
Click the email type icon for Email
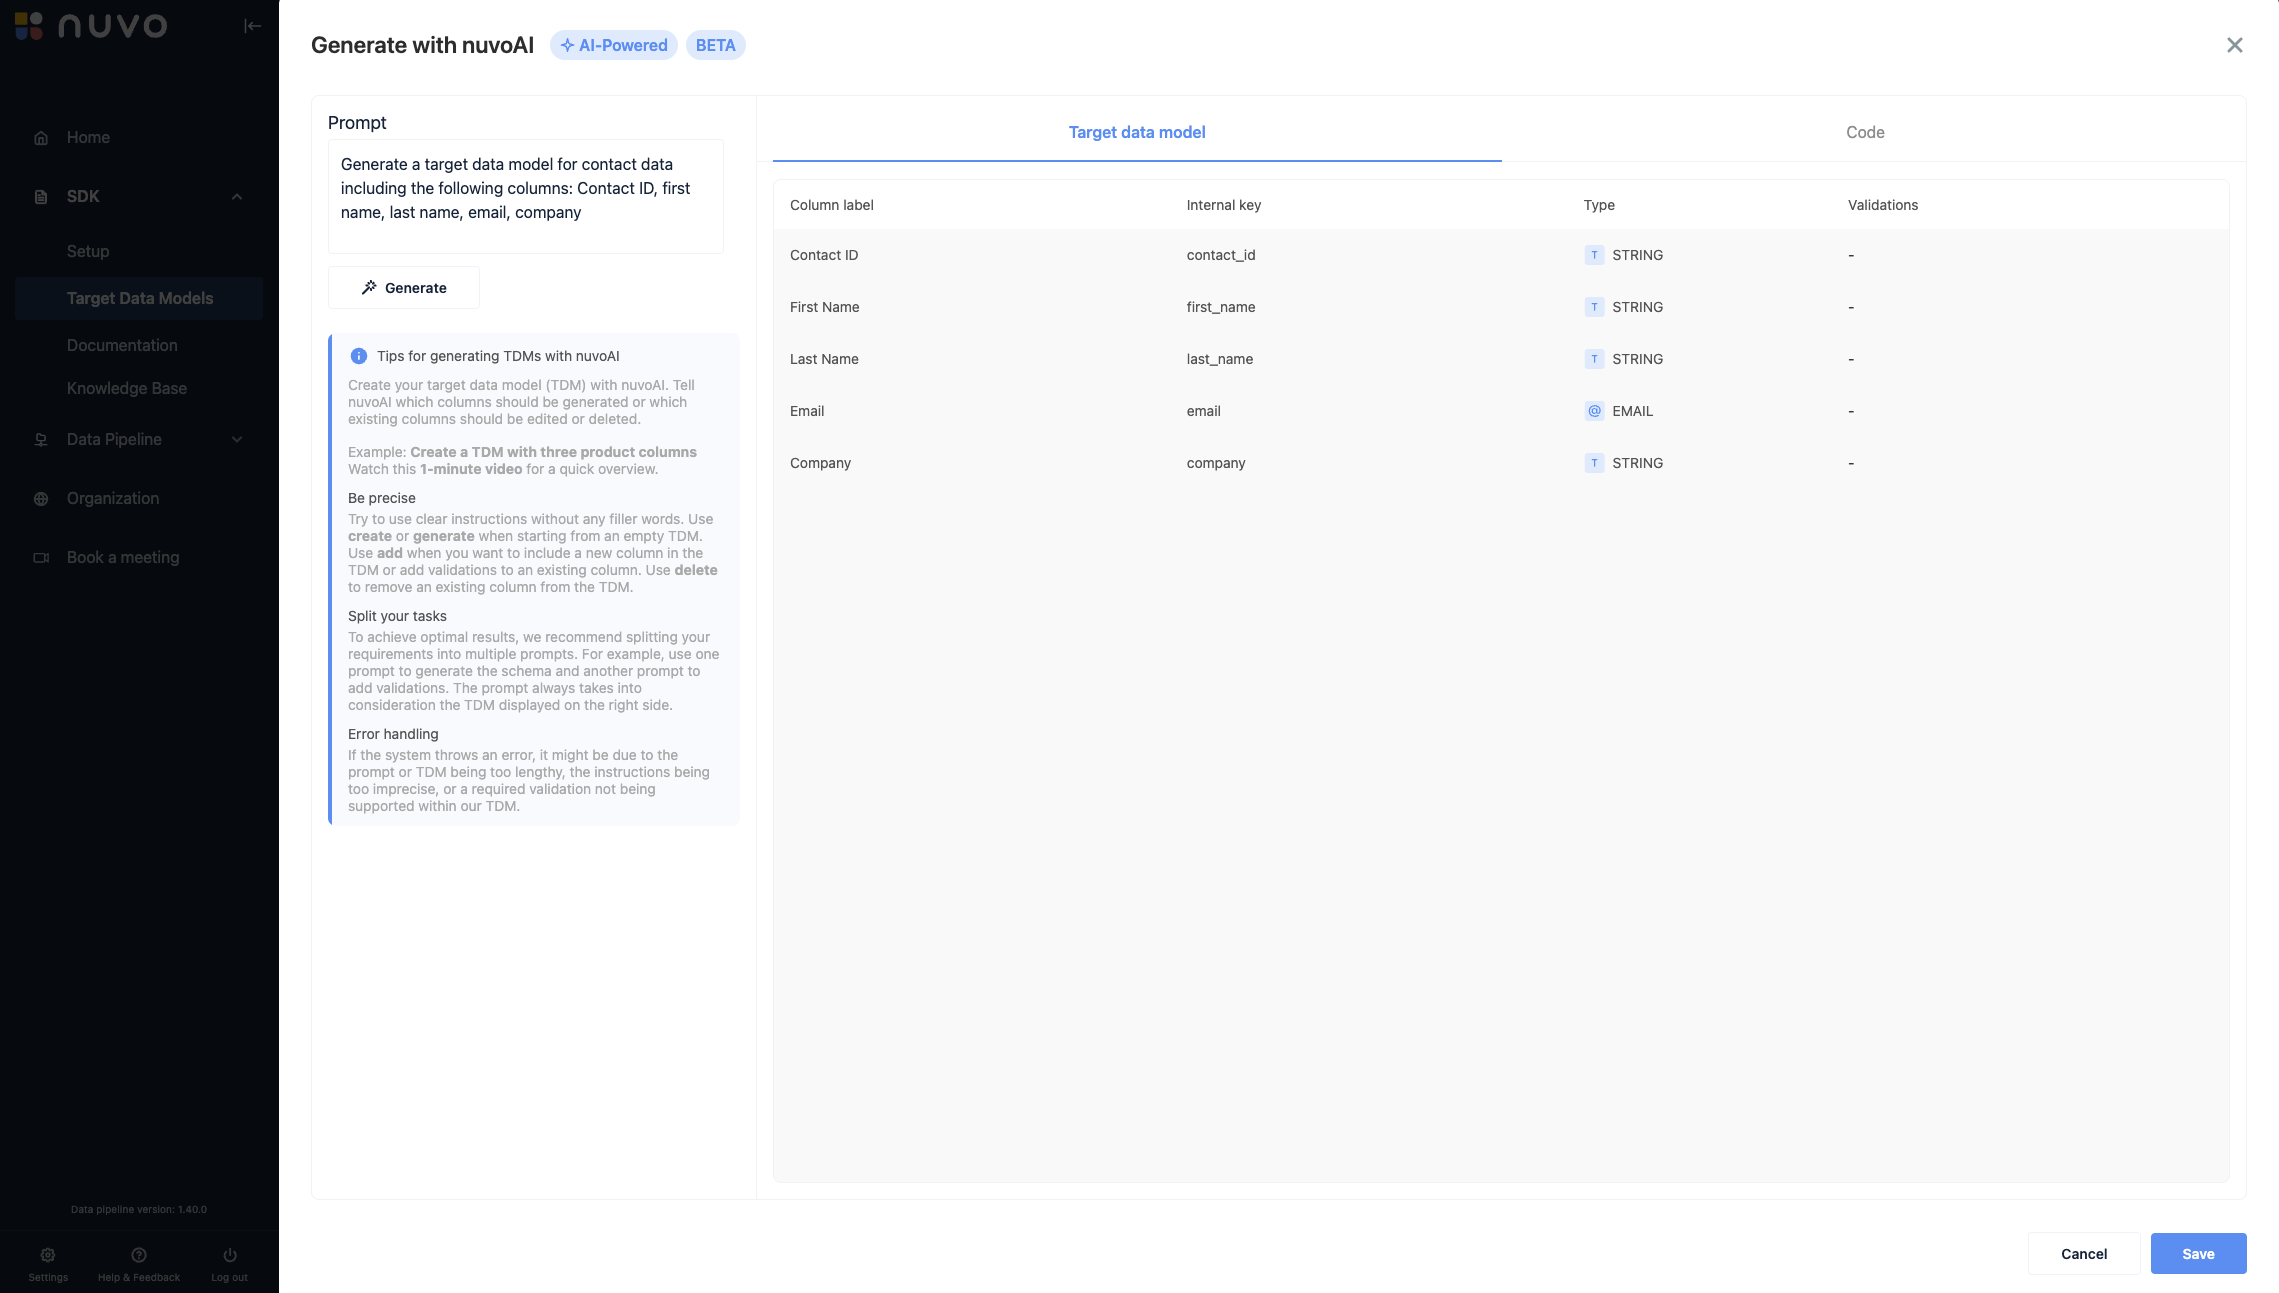(x=1594, y=411)
